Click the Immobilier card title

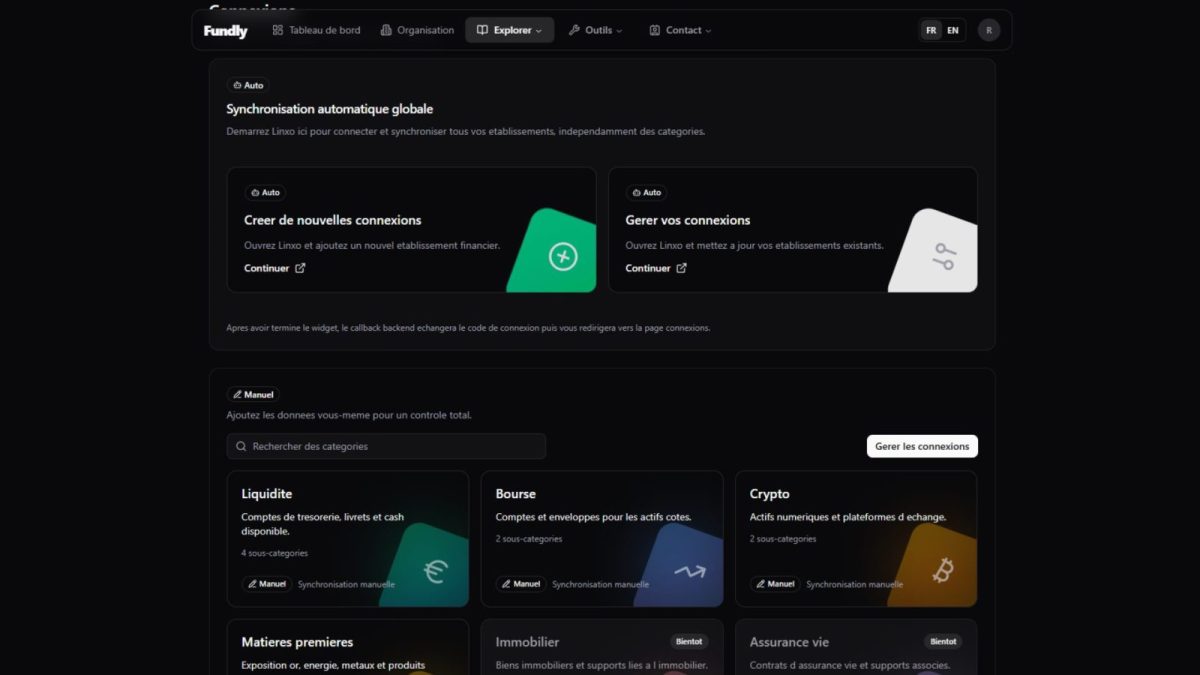pos(527,642)
